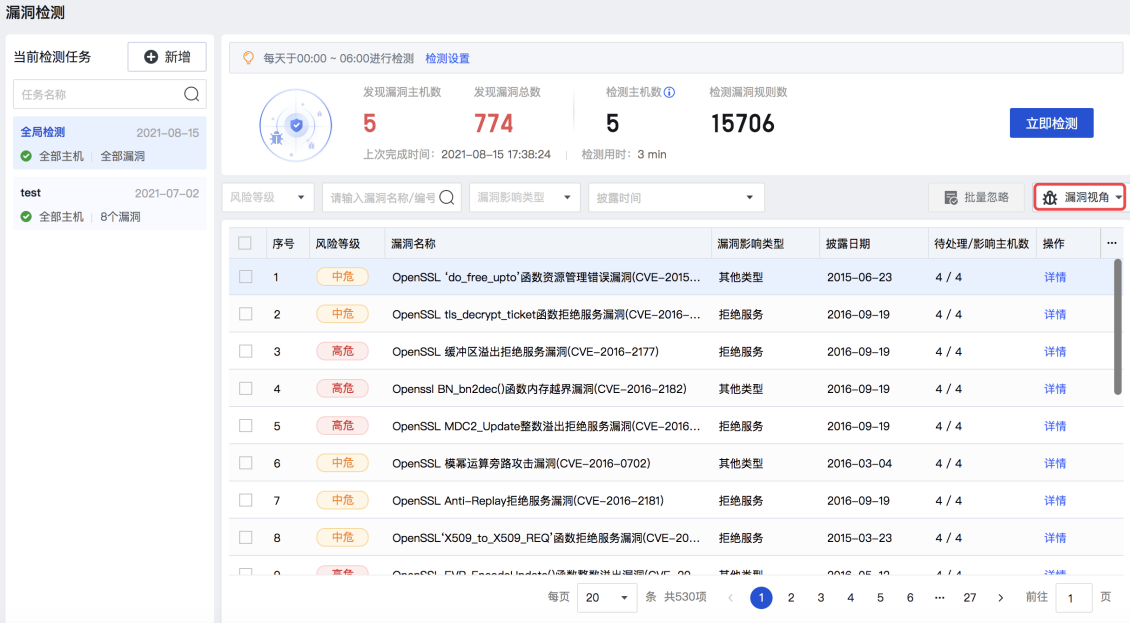Click the lightbulb tip icon

(x=248, y=58)
